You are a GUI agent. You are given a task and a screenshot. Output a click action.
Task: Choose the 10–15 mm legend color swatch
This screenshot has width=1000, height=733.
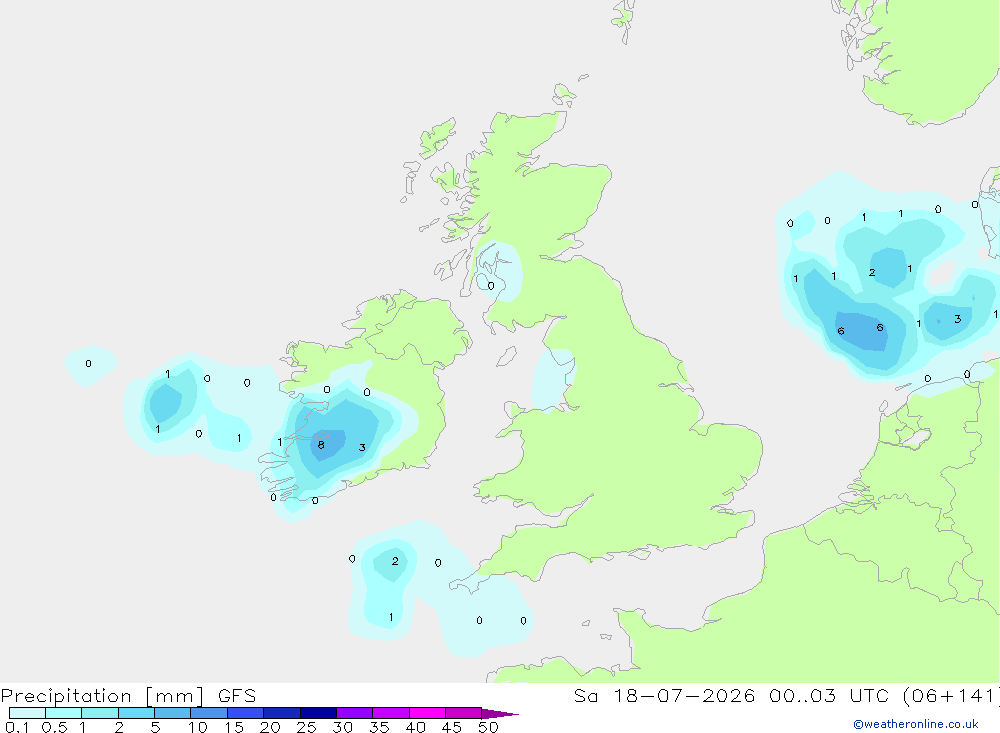(x=209, y=713)
